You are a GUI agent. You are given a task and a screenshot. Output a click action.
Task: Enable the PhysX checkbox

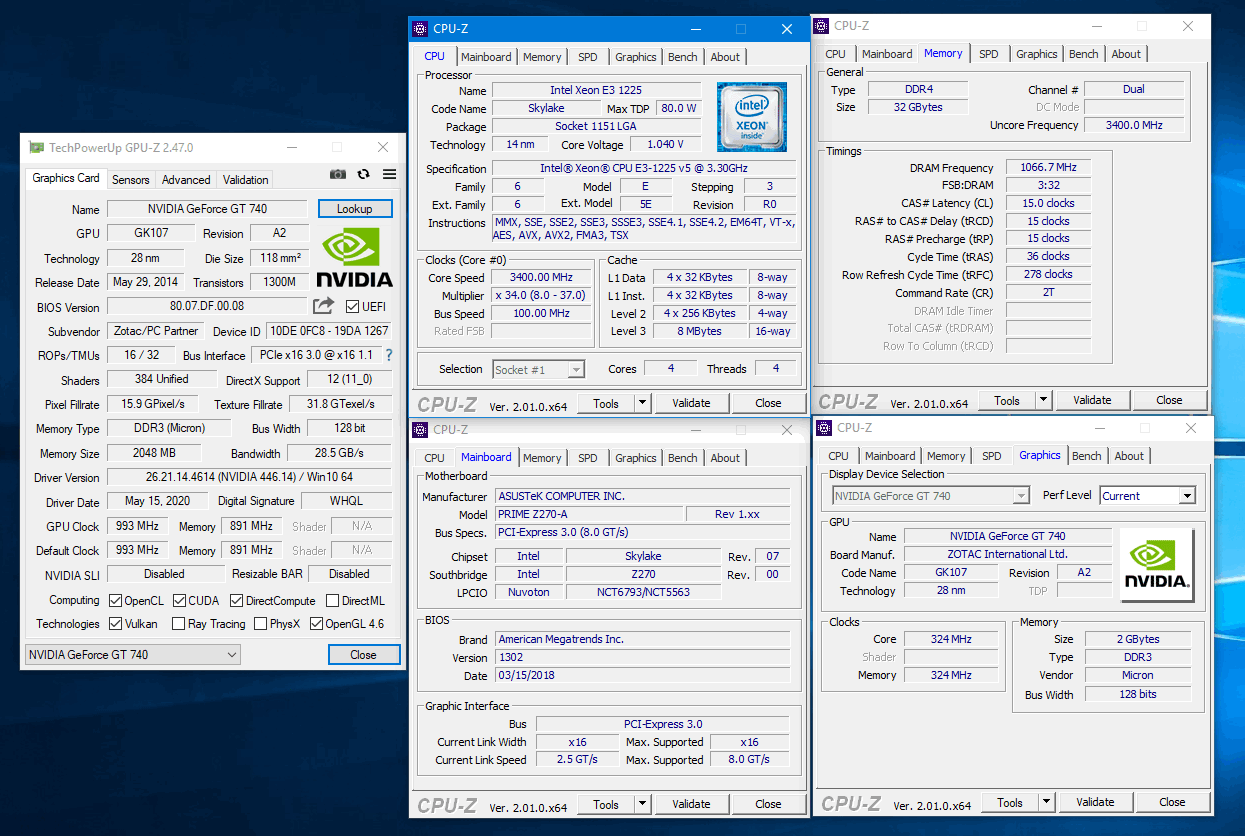pos(260,624)
